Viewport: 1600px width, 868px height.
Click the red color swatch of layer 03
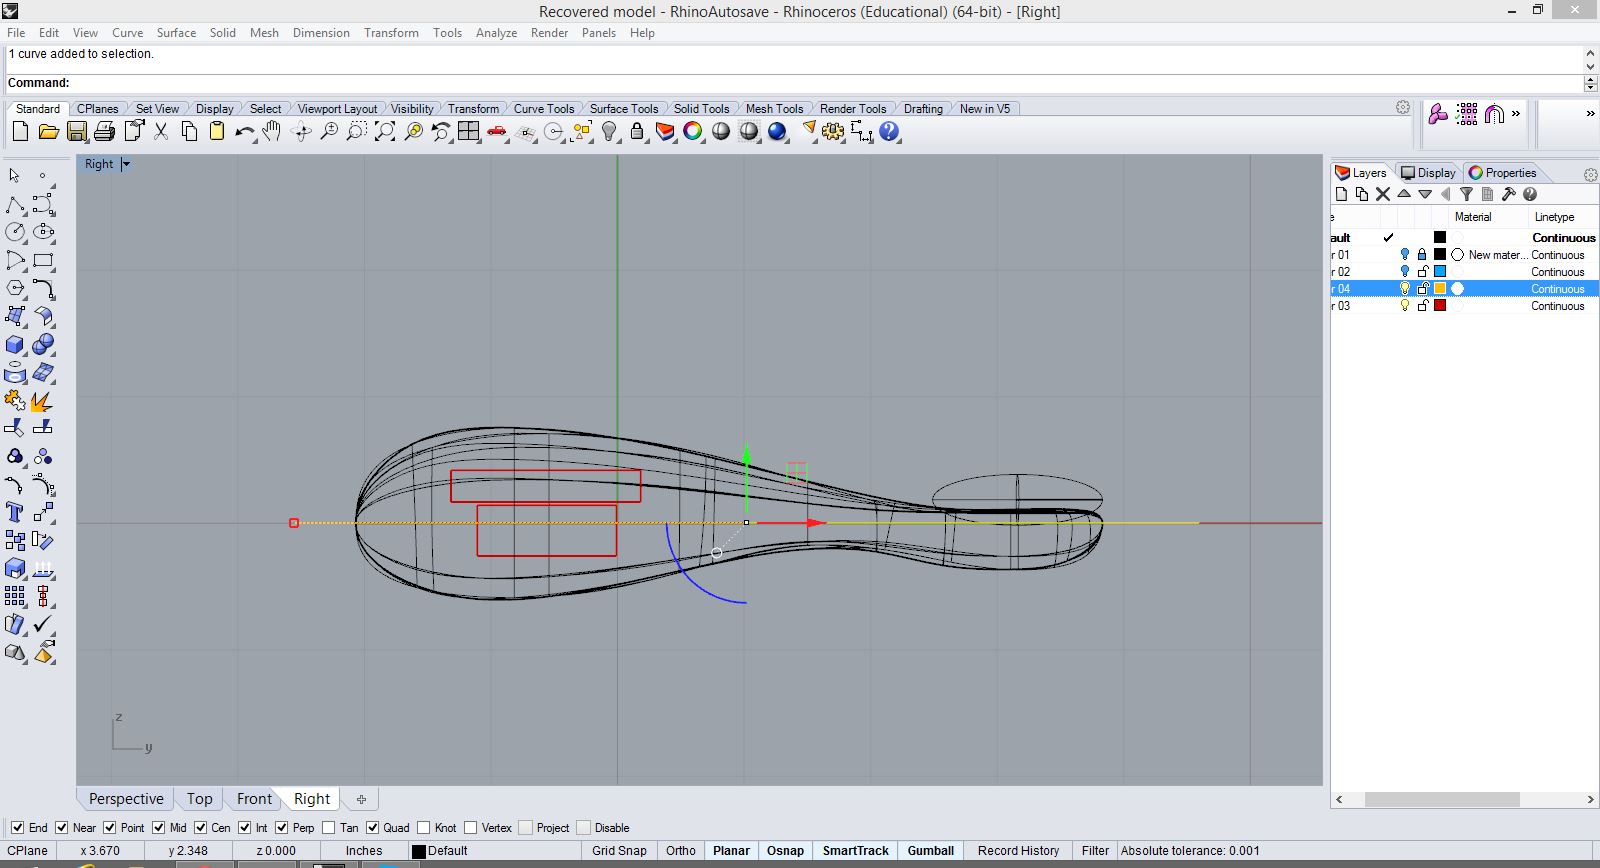coord(1440,306)
